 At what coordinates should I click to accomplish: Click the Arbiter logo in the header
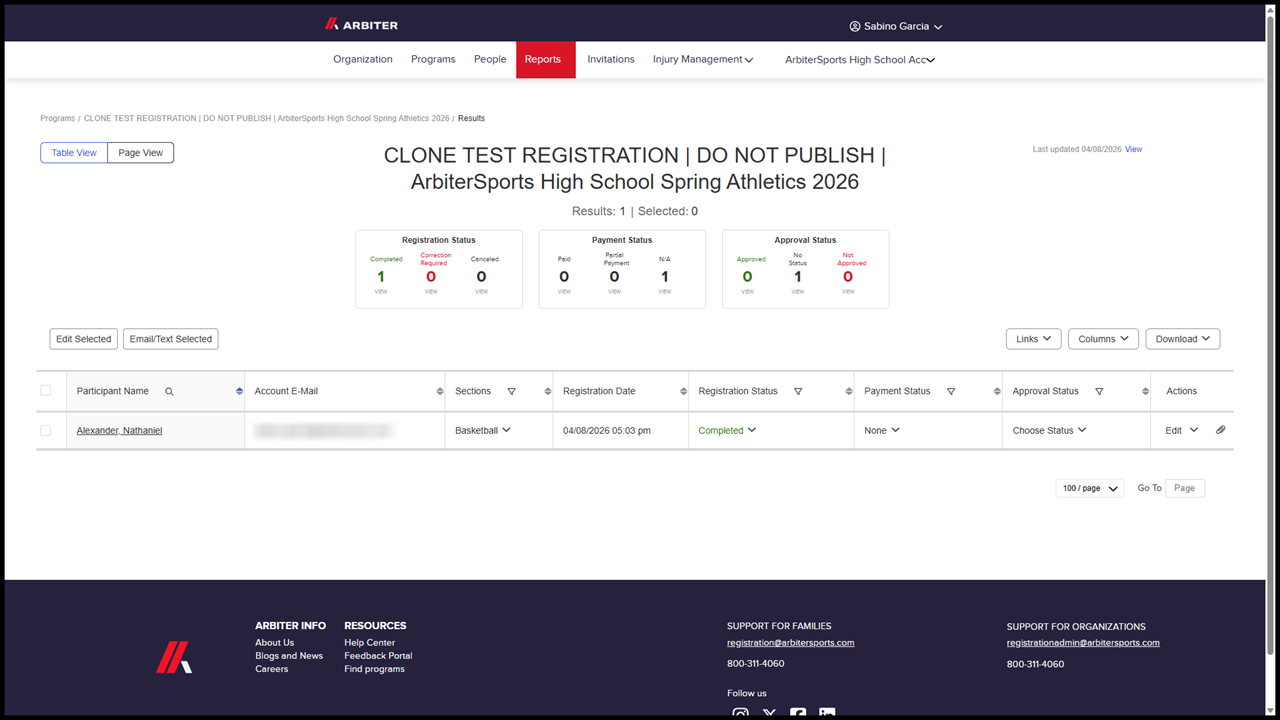[361, 25]
